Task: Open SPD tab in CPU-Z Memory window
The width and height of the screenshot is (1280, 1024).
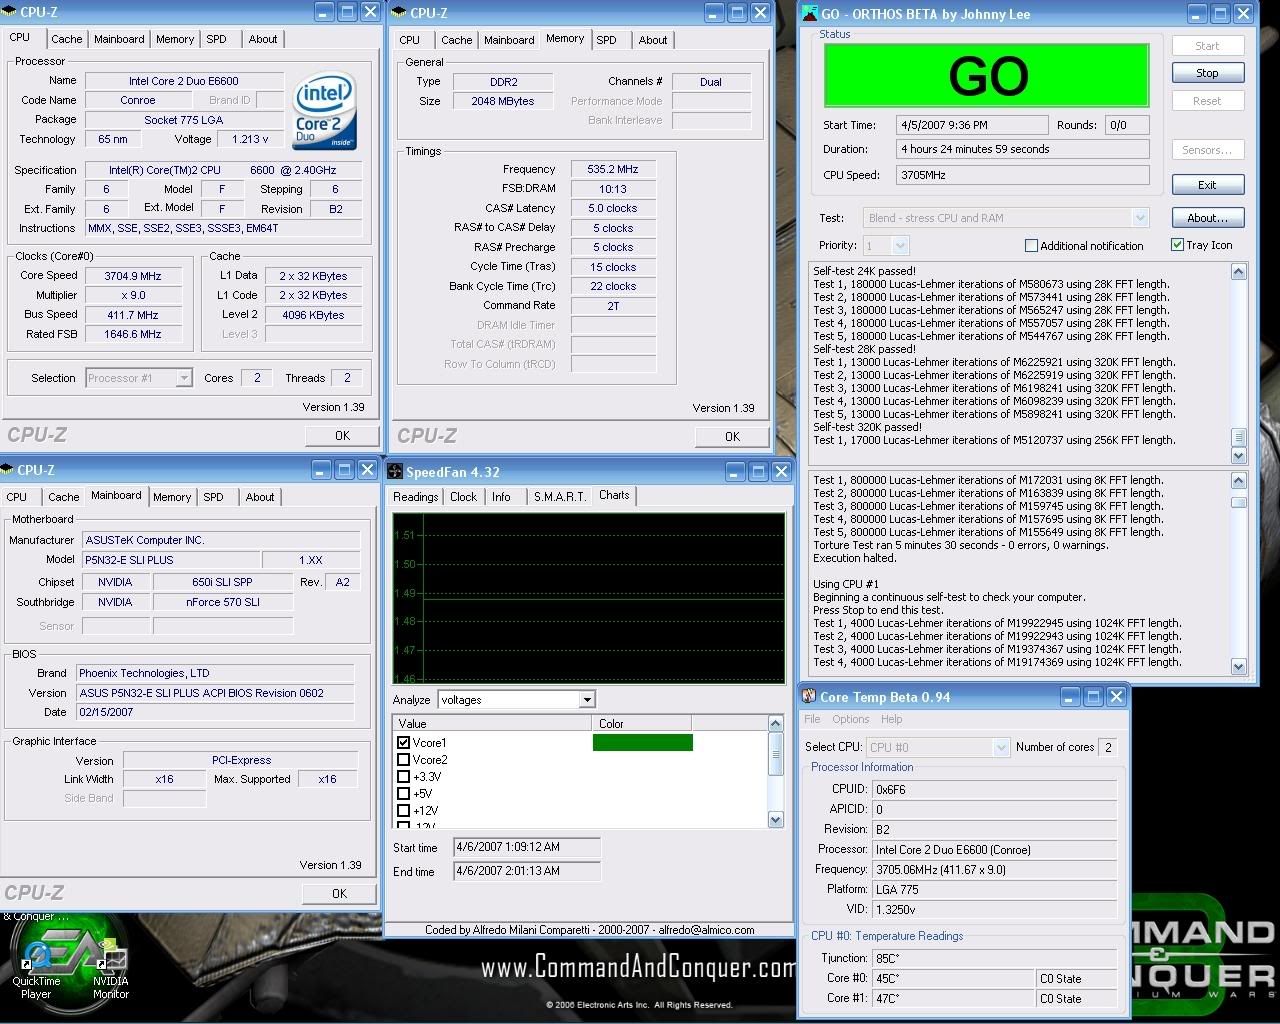Action: pos(606,40)
